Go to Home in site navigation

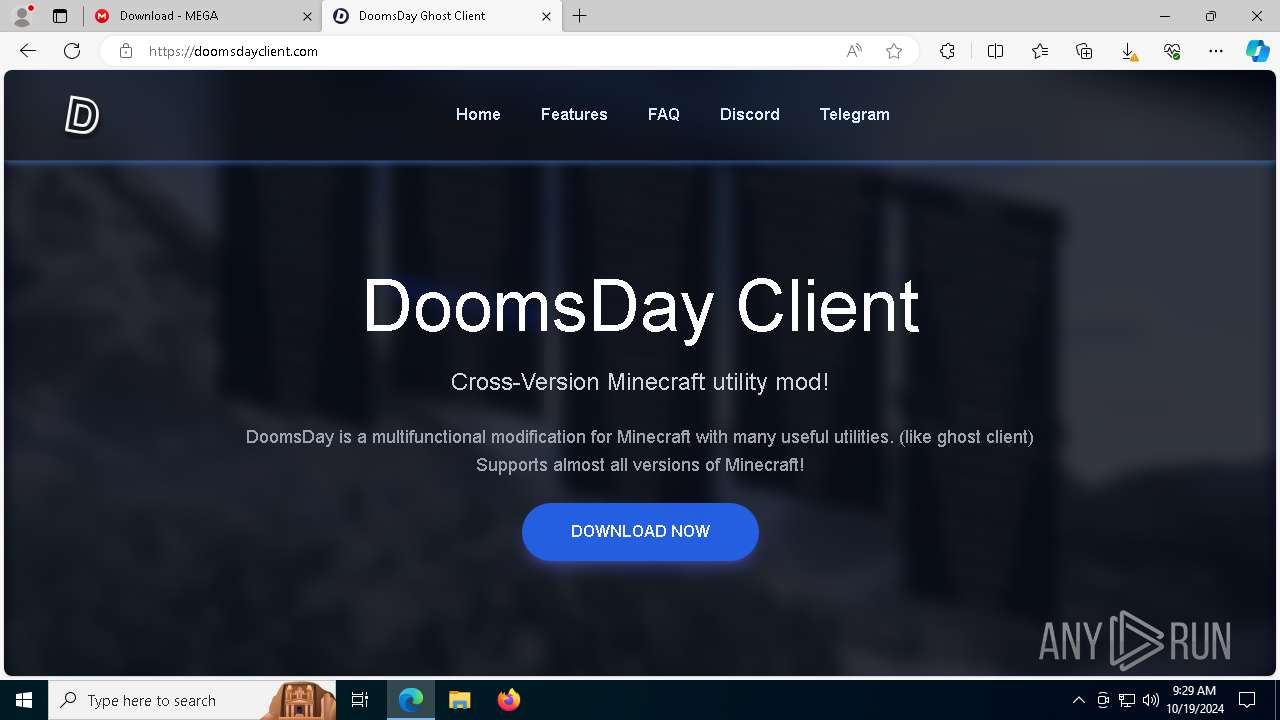[478, 115]
